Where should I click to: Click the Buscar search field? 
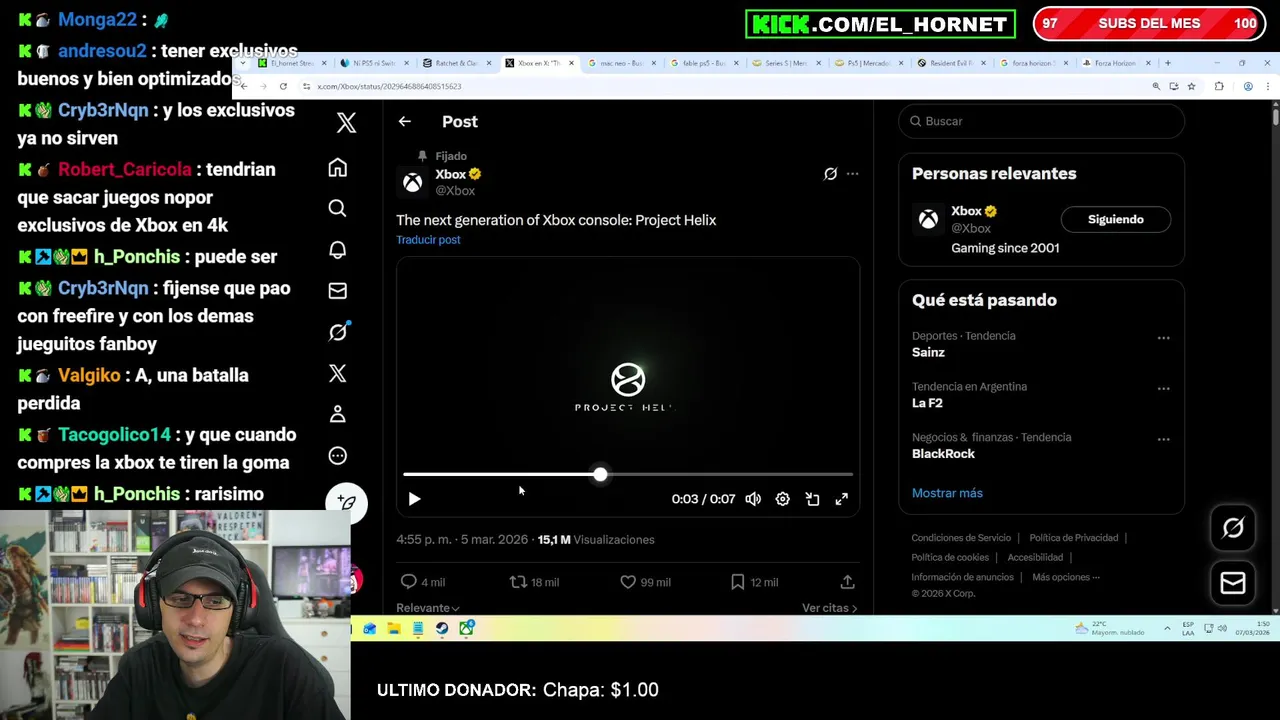[1041, 121]
